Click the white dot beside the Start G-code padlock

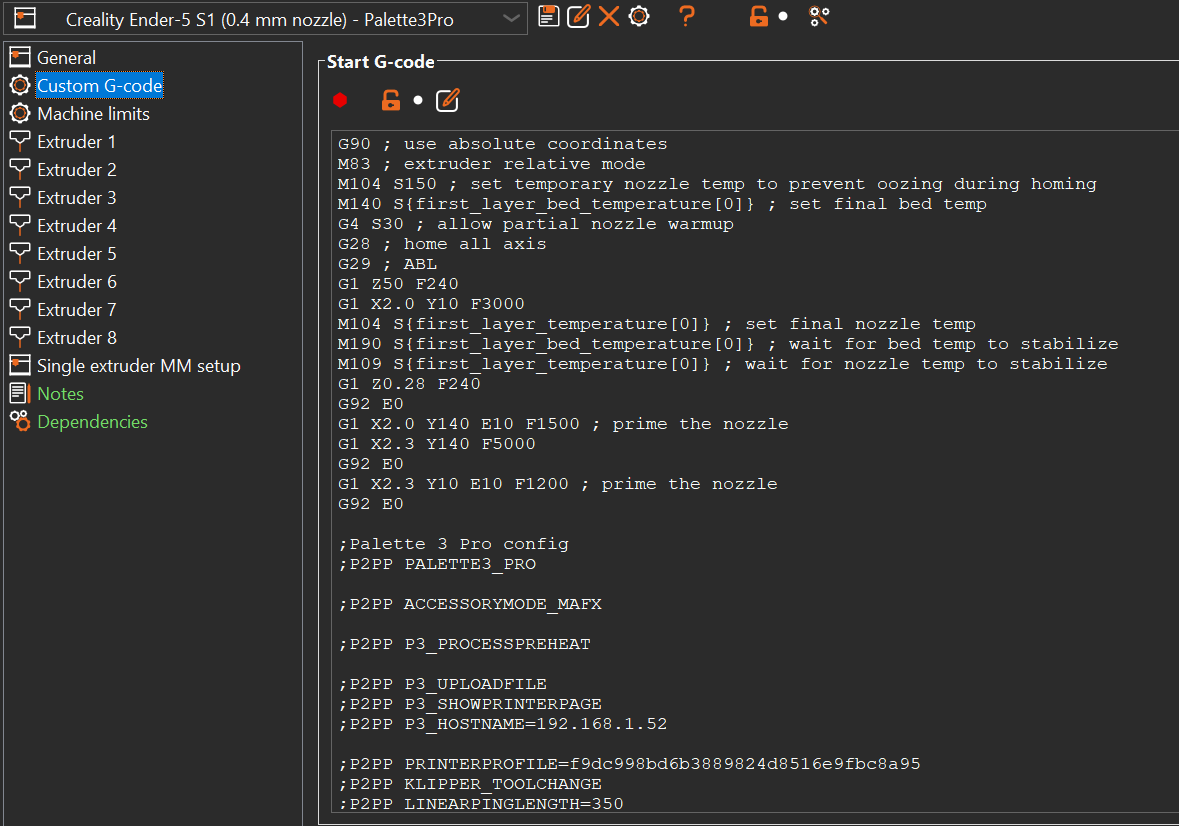[418, 100]
